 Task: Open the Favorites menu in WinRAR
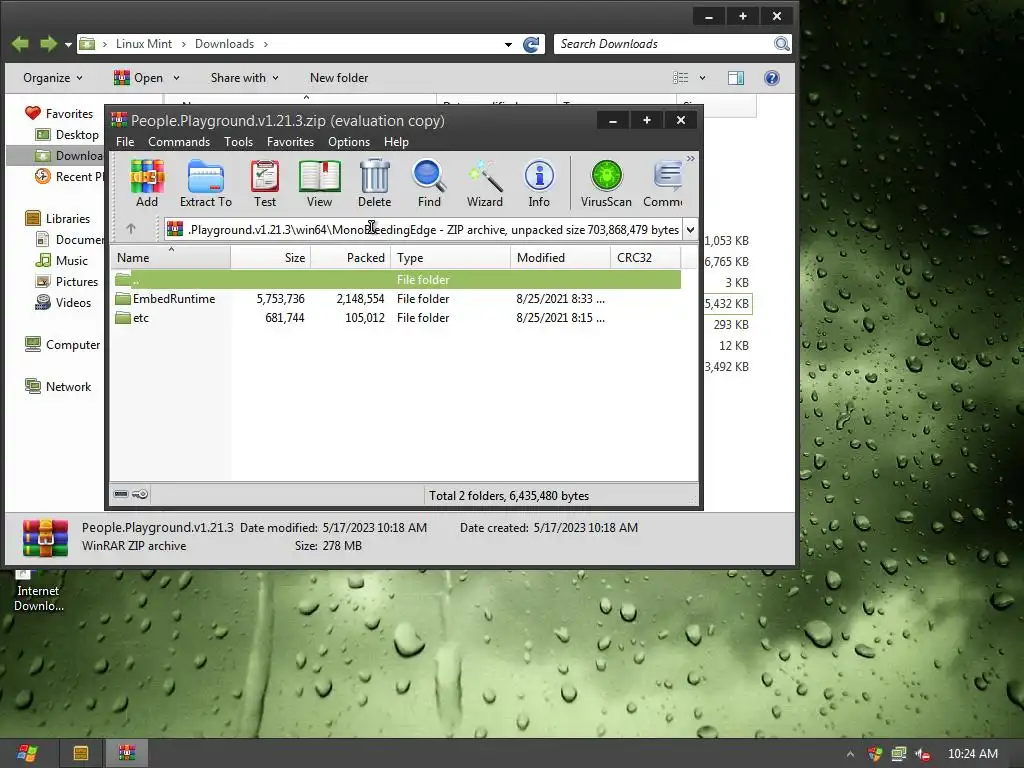290,142
